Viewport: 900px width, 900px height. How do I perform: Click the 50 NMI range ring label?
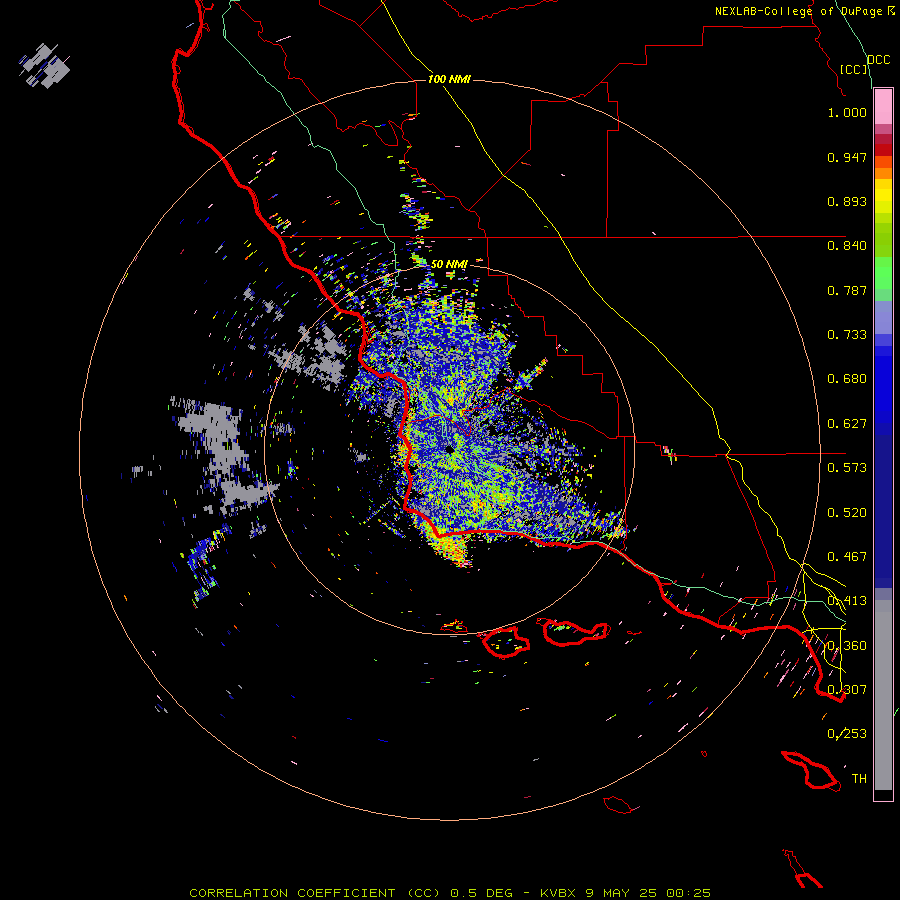pyautogui.click(x=449, y=264)
